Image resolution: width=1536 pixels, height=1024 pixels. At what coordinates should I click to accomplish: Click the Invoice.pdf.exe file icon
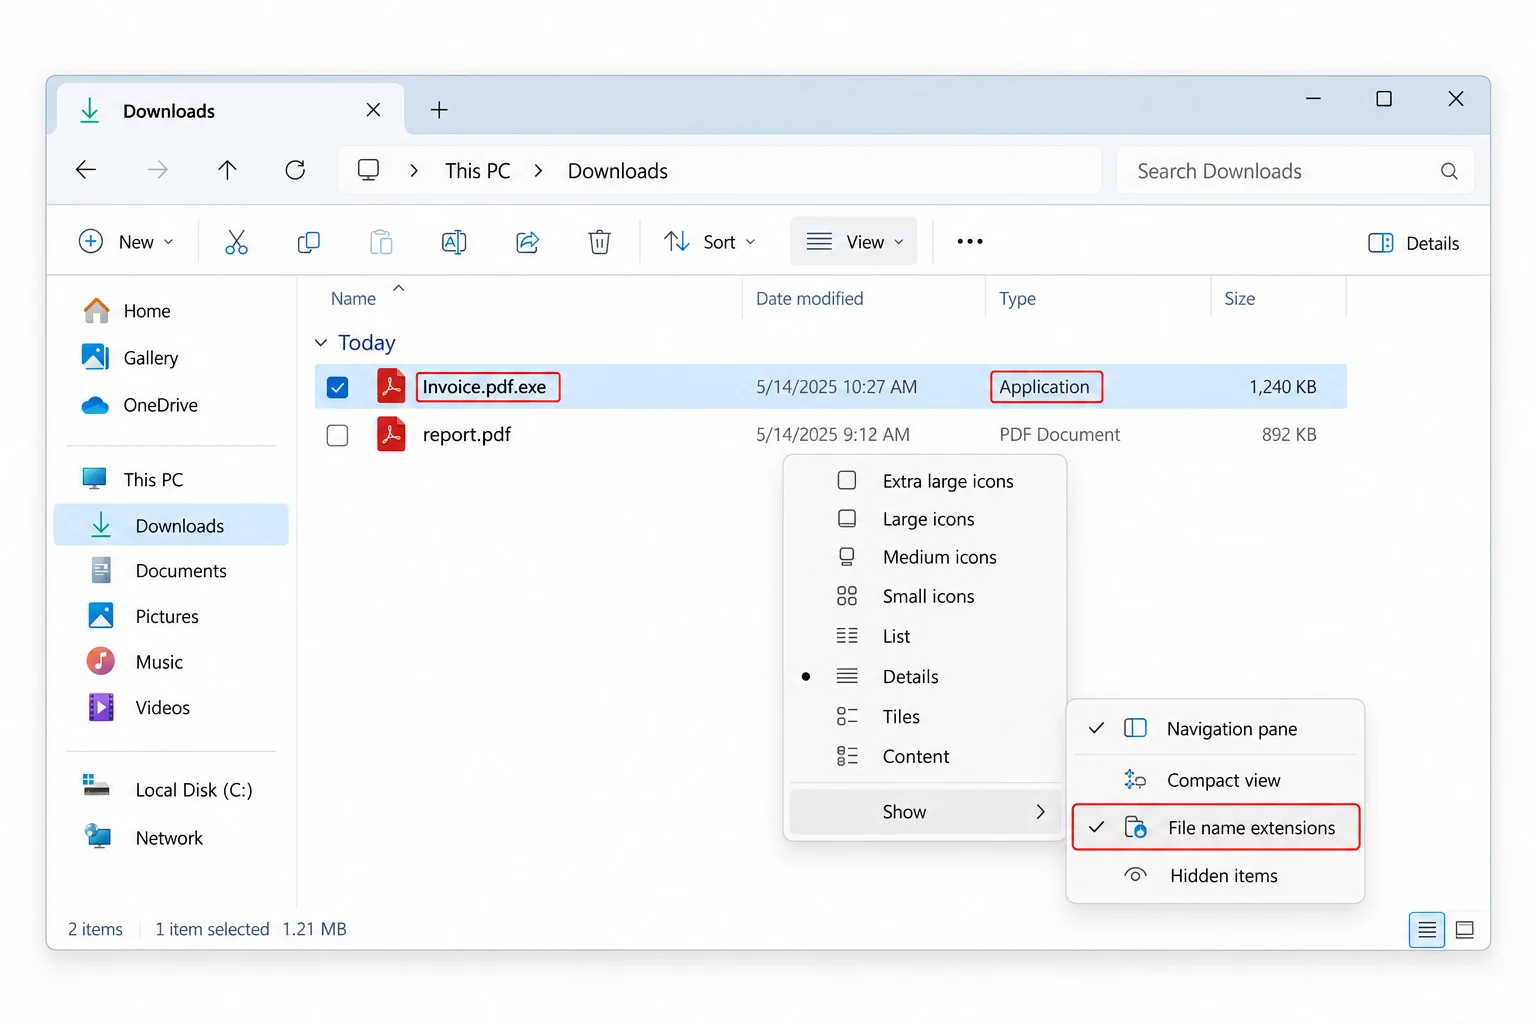tap(391, 386)
